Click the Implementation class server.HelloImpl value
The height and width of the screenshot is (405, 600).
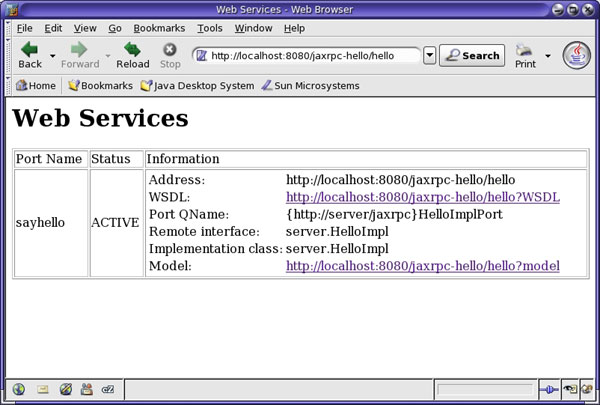[x=337, y=249]
